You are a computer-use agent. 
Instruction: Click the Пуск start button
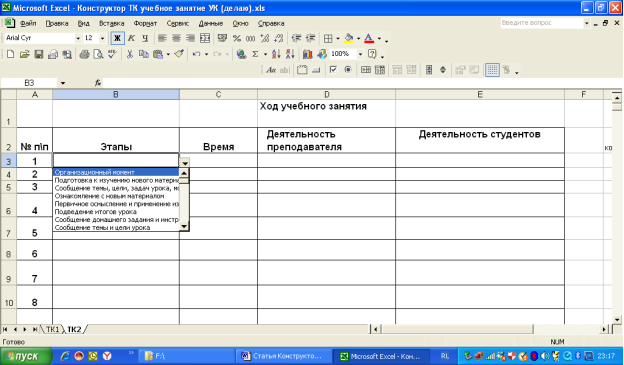[26, 356]
